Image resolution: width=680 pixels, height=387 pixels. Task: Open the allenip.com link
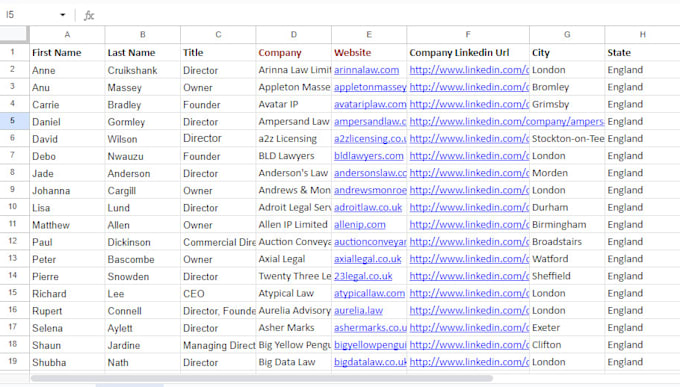pos(360,225)
